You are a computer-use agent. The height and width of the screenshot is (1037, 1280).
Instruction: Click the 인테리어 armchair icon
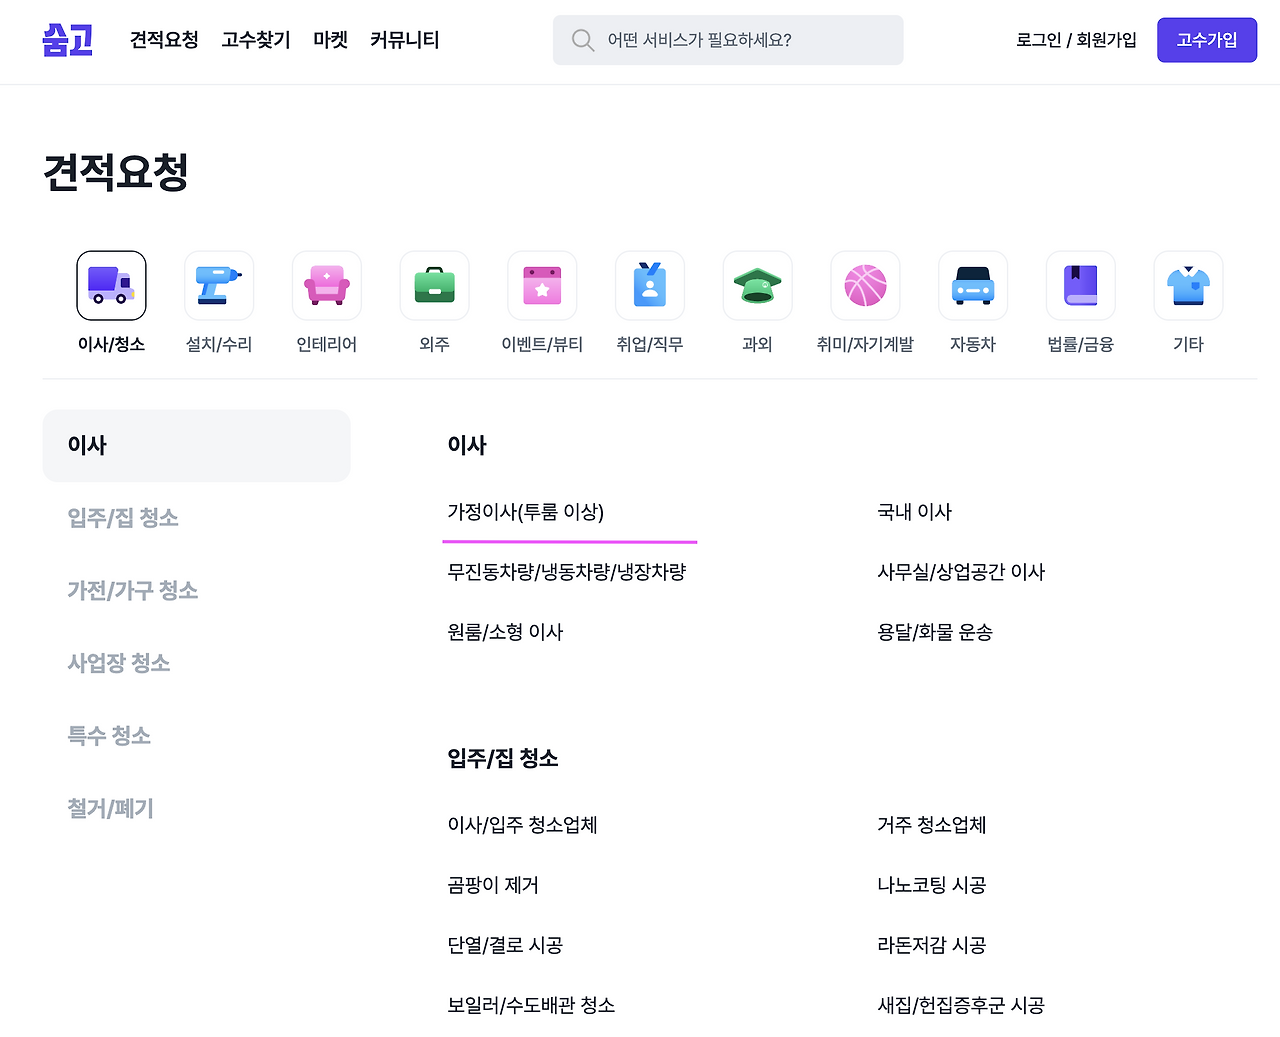tap(326, 285)
